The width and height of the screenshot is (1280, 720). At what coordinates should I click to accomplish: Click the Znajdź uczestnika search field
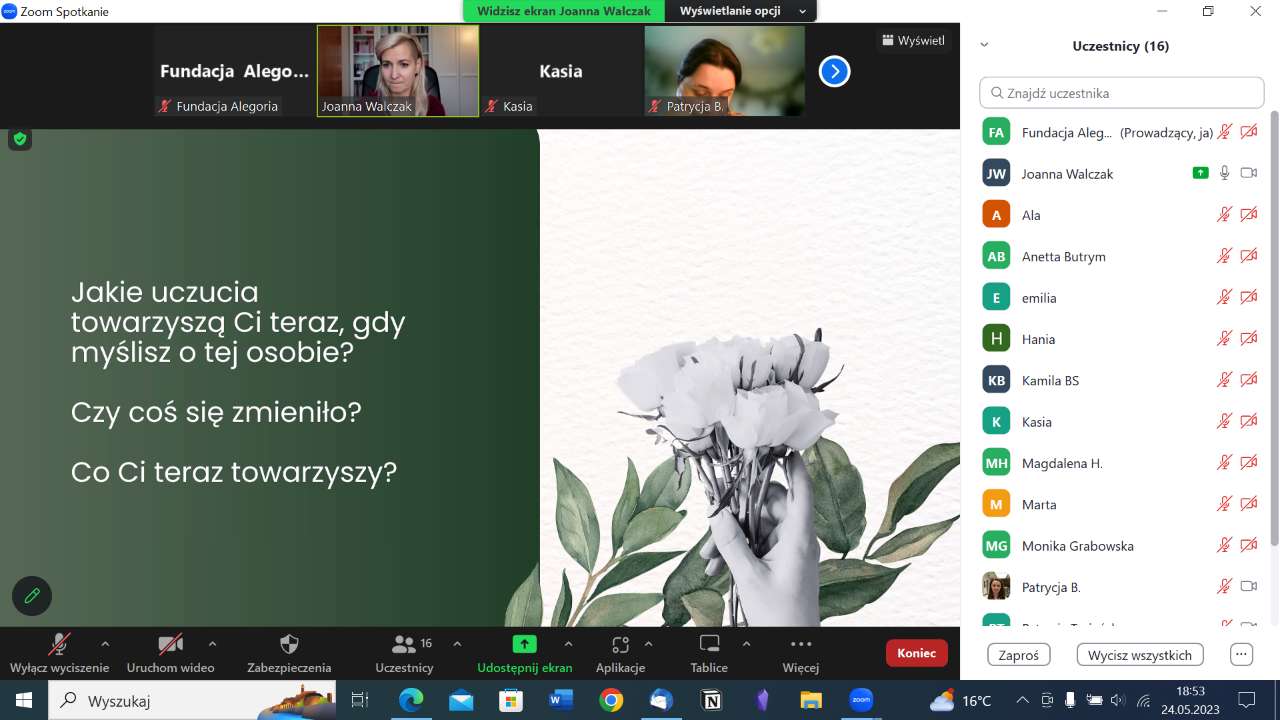point(1121,93)
